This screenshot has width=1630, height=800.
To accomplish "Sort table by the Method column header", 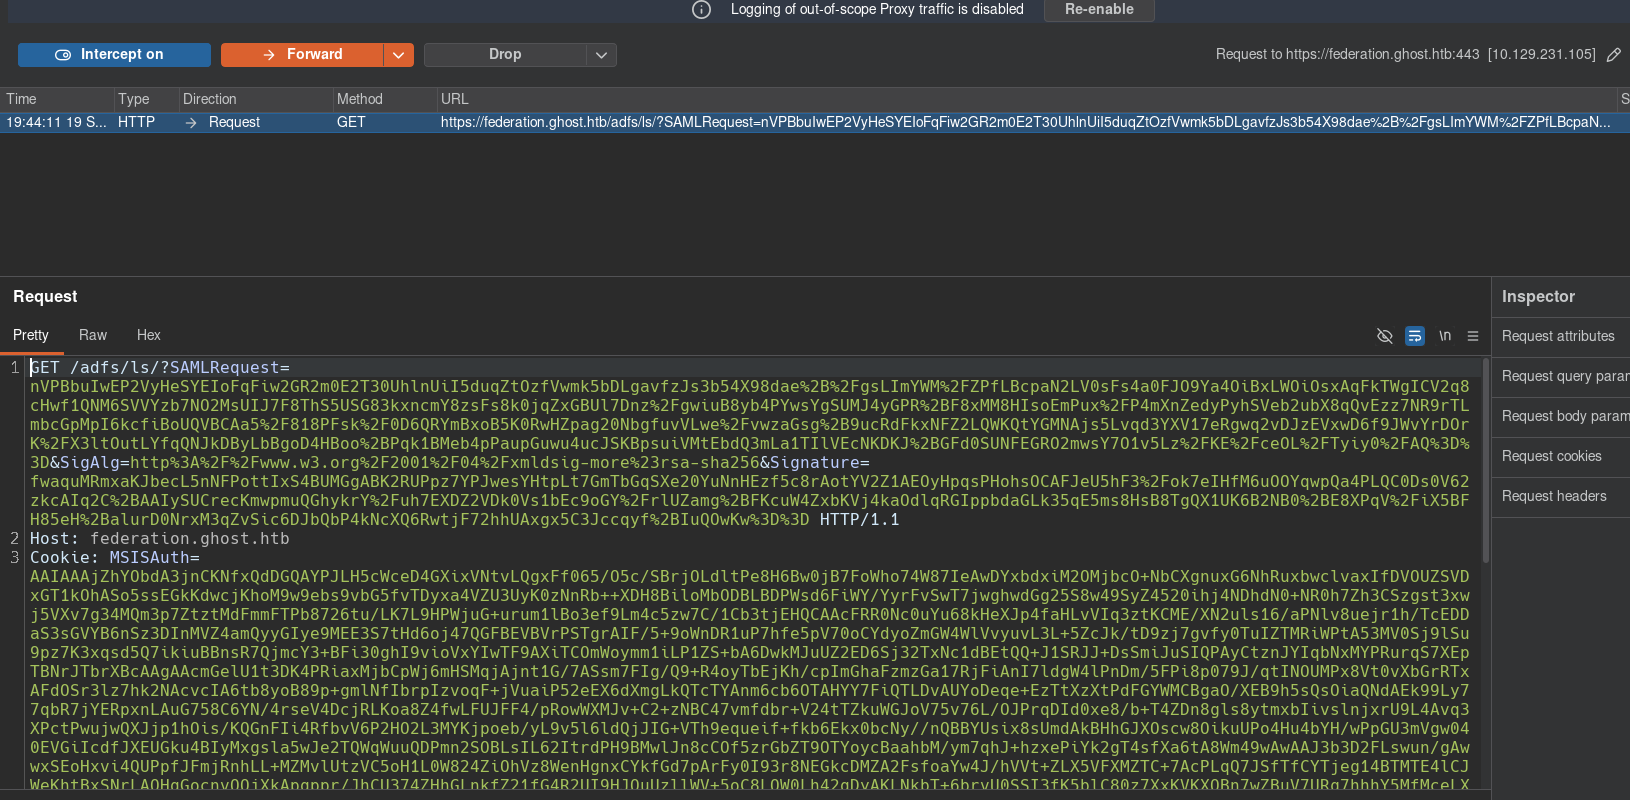I will coord(384,99).
